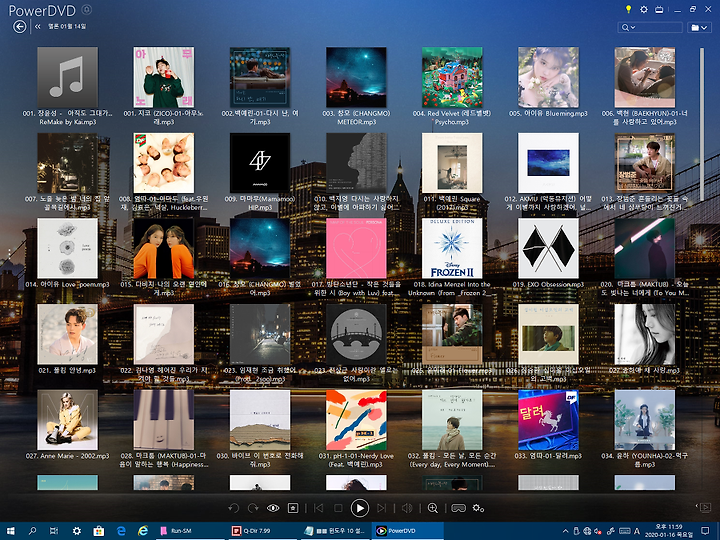Open player settings gears in control bar
720x540 pixels.
tap(478, 508)
